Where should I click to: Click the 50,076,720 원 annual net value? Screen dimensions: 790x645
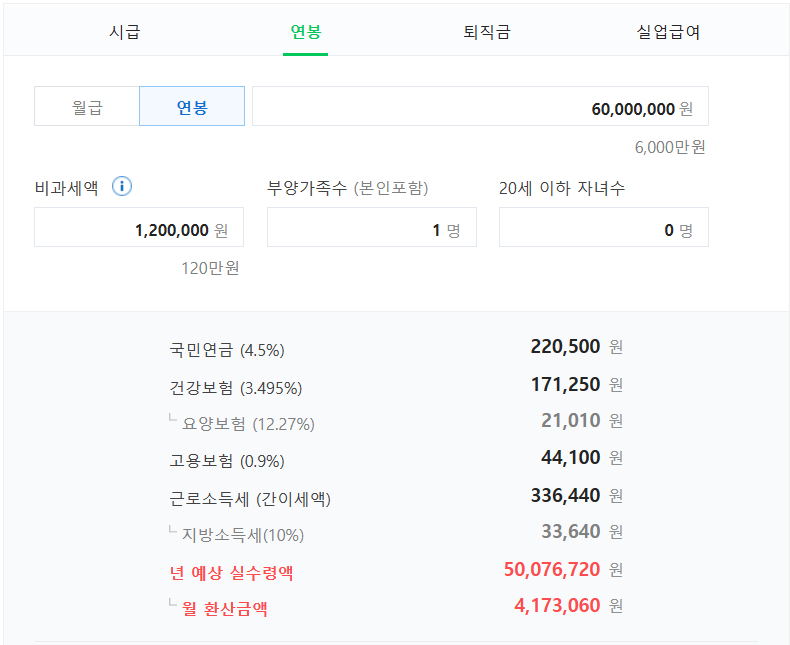coord(563,570)
